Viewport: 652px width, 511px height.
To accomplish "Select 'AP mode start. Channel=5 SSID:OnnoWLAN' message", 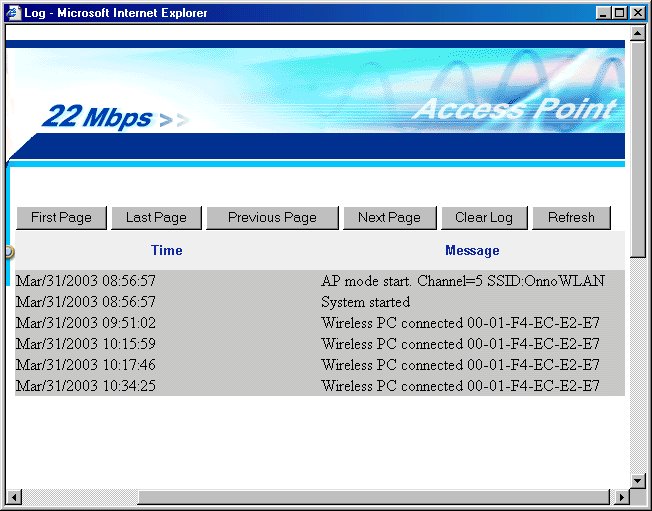I will tap(463, 281).
